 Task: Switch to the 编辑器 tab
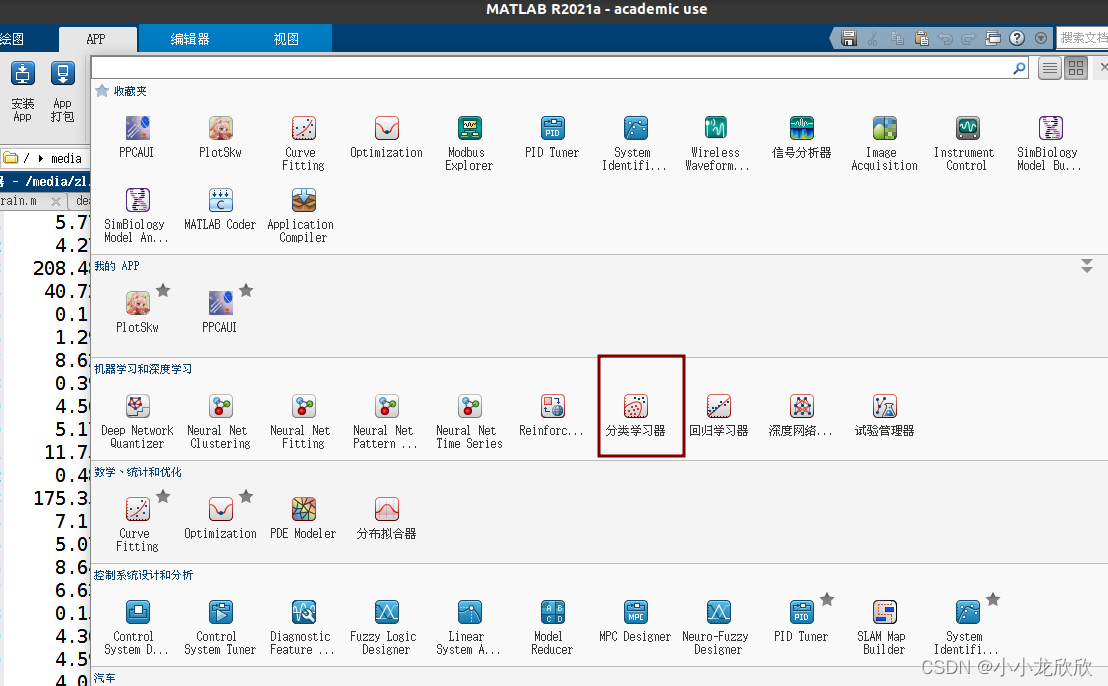(190, 40)
